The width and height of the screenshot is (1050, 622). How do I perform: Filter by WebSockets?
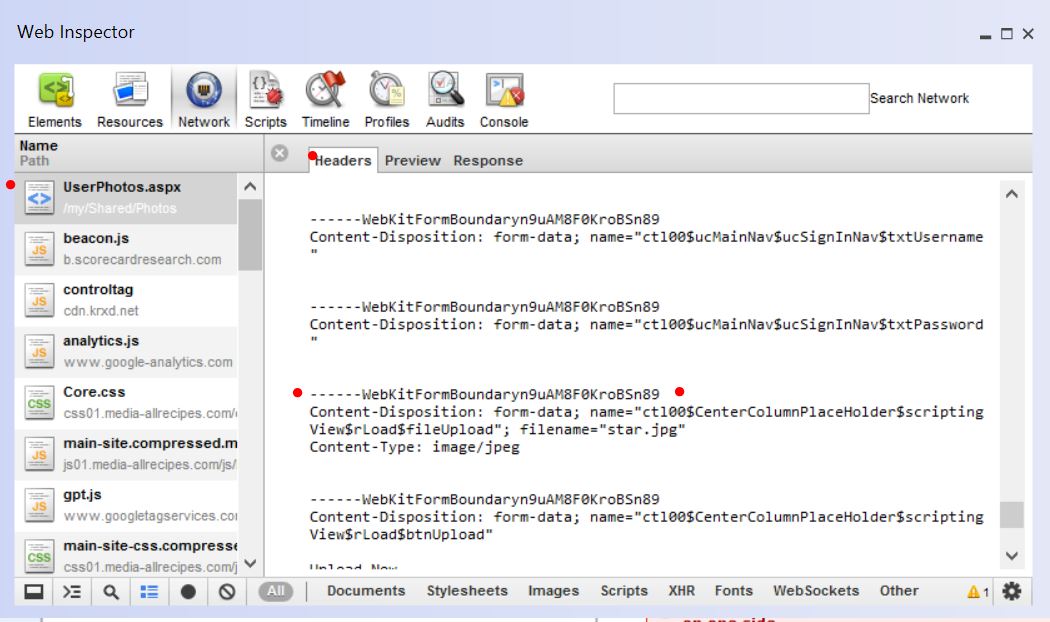coord(816,591)
